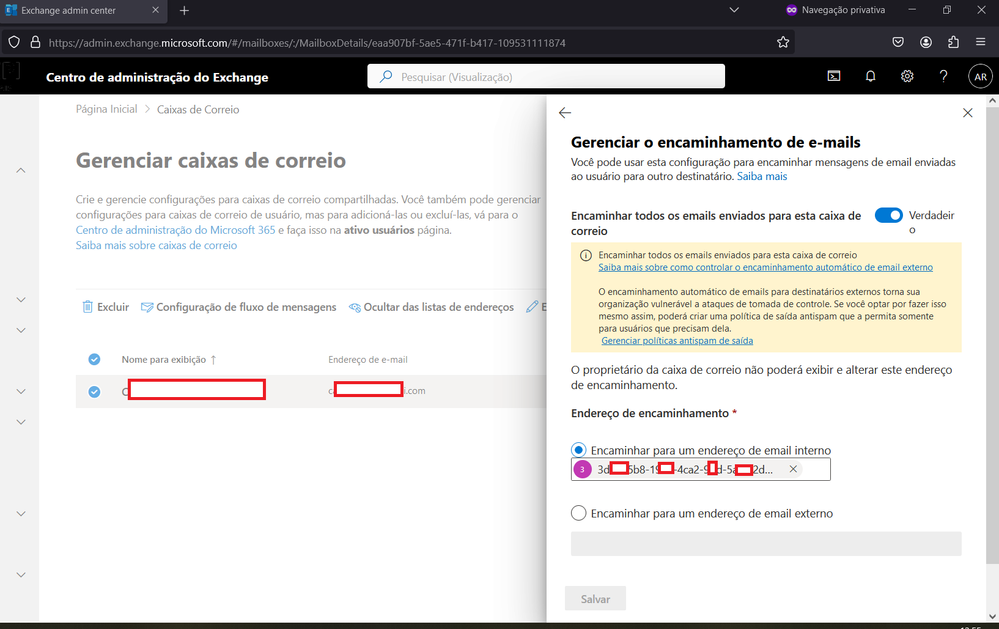Open the settings gear in Exchange header
999x629 pixels.
[907, 76]
